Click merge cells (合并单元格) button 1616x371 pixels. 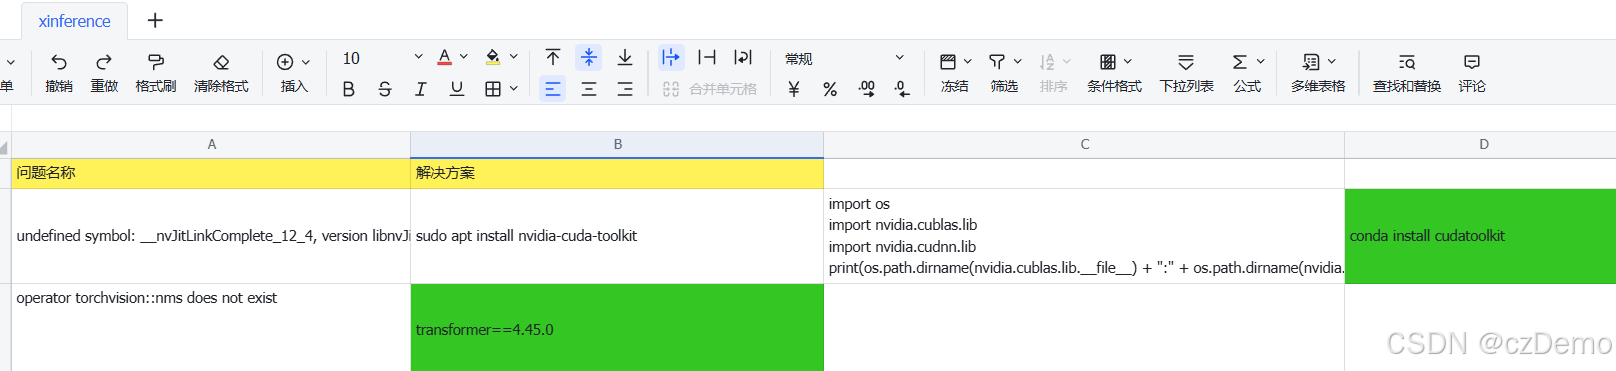click(x=710, y=89)
